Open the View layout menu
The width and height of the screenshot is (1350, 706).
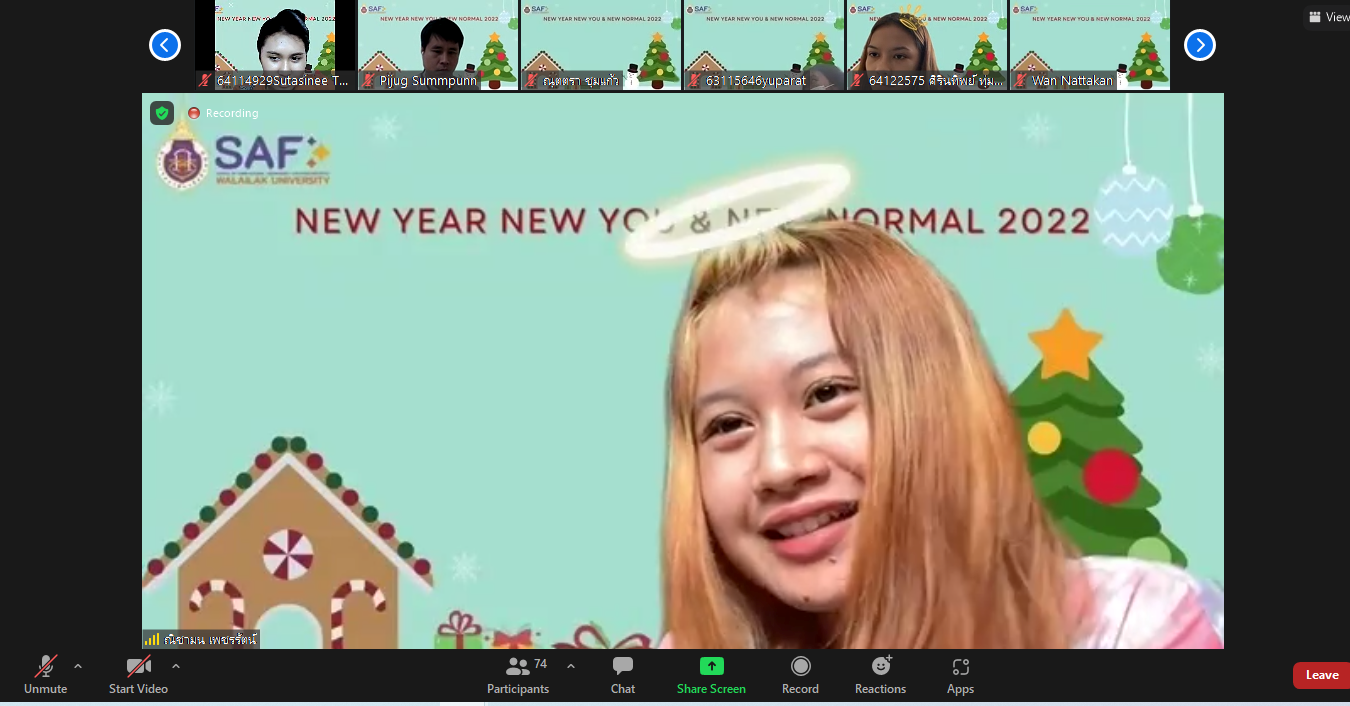click(1329, 17)
